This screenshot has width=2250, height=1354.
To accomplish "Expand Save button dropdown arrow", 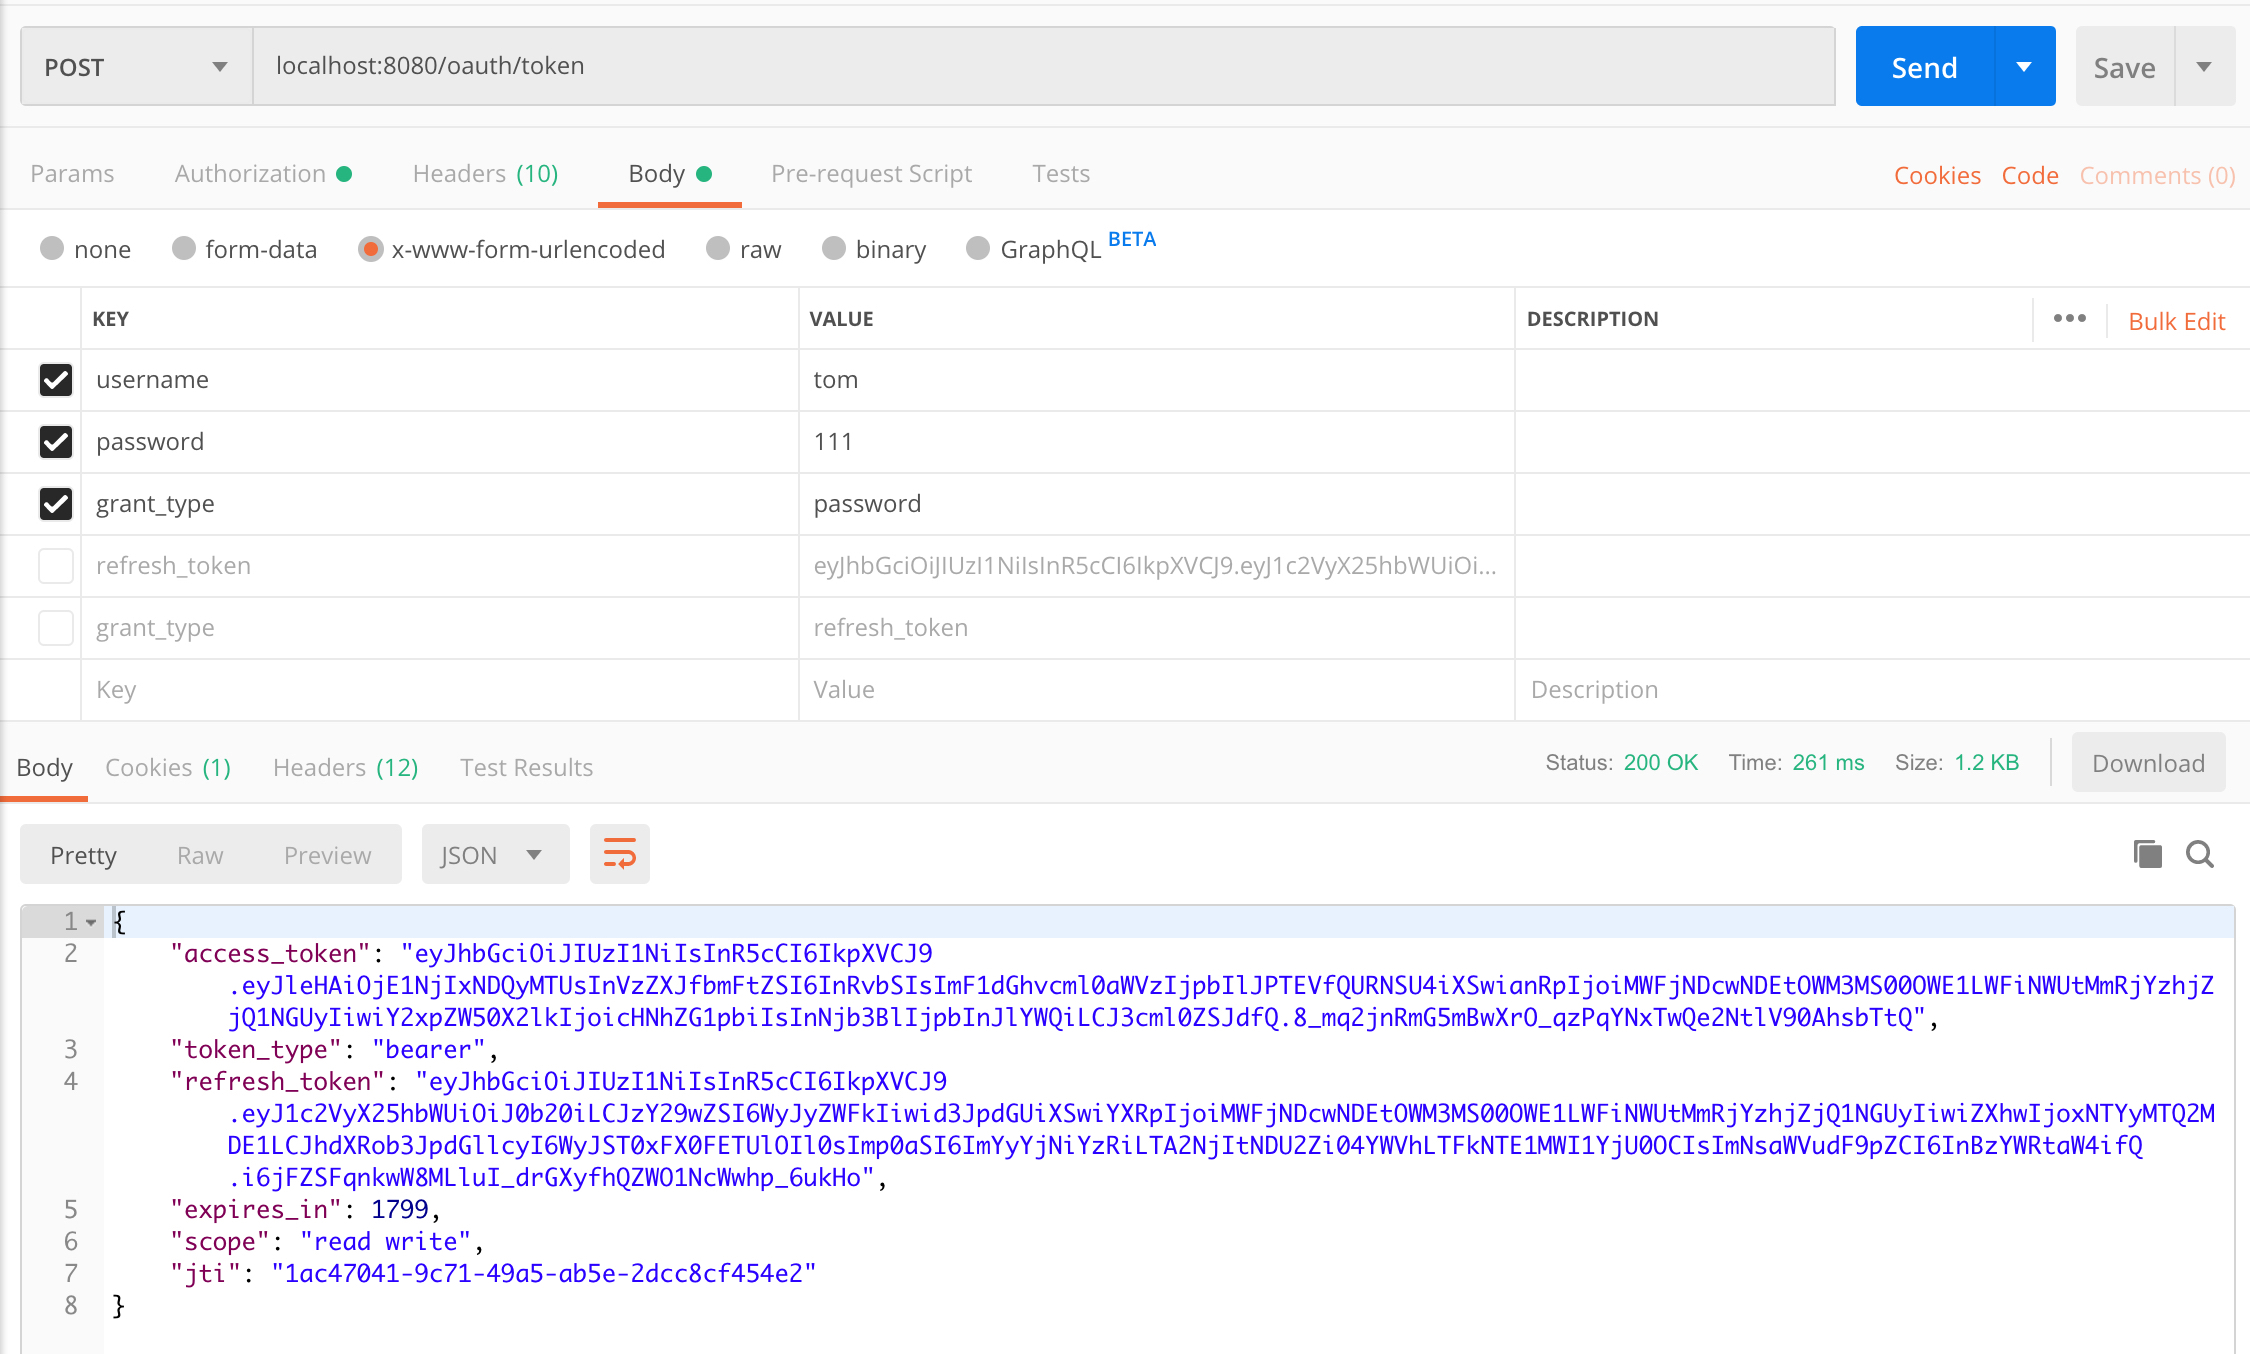I will [2203, 67].
